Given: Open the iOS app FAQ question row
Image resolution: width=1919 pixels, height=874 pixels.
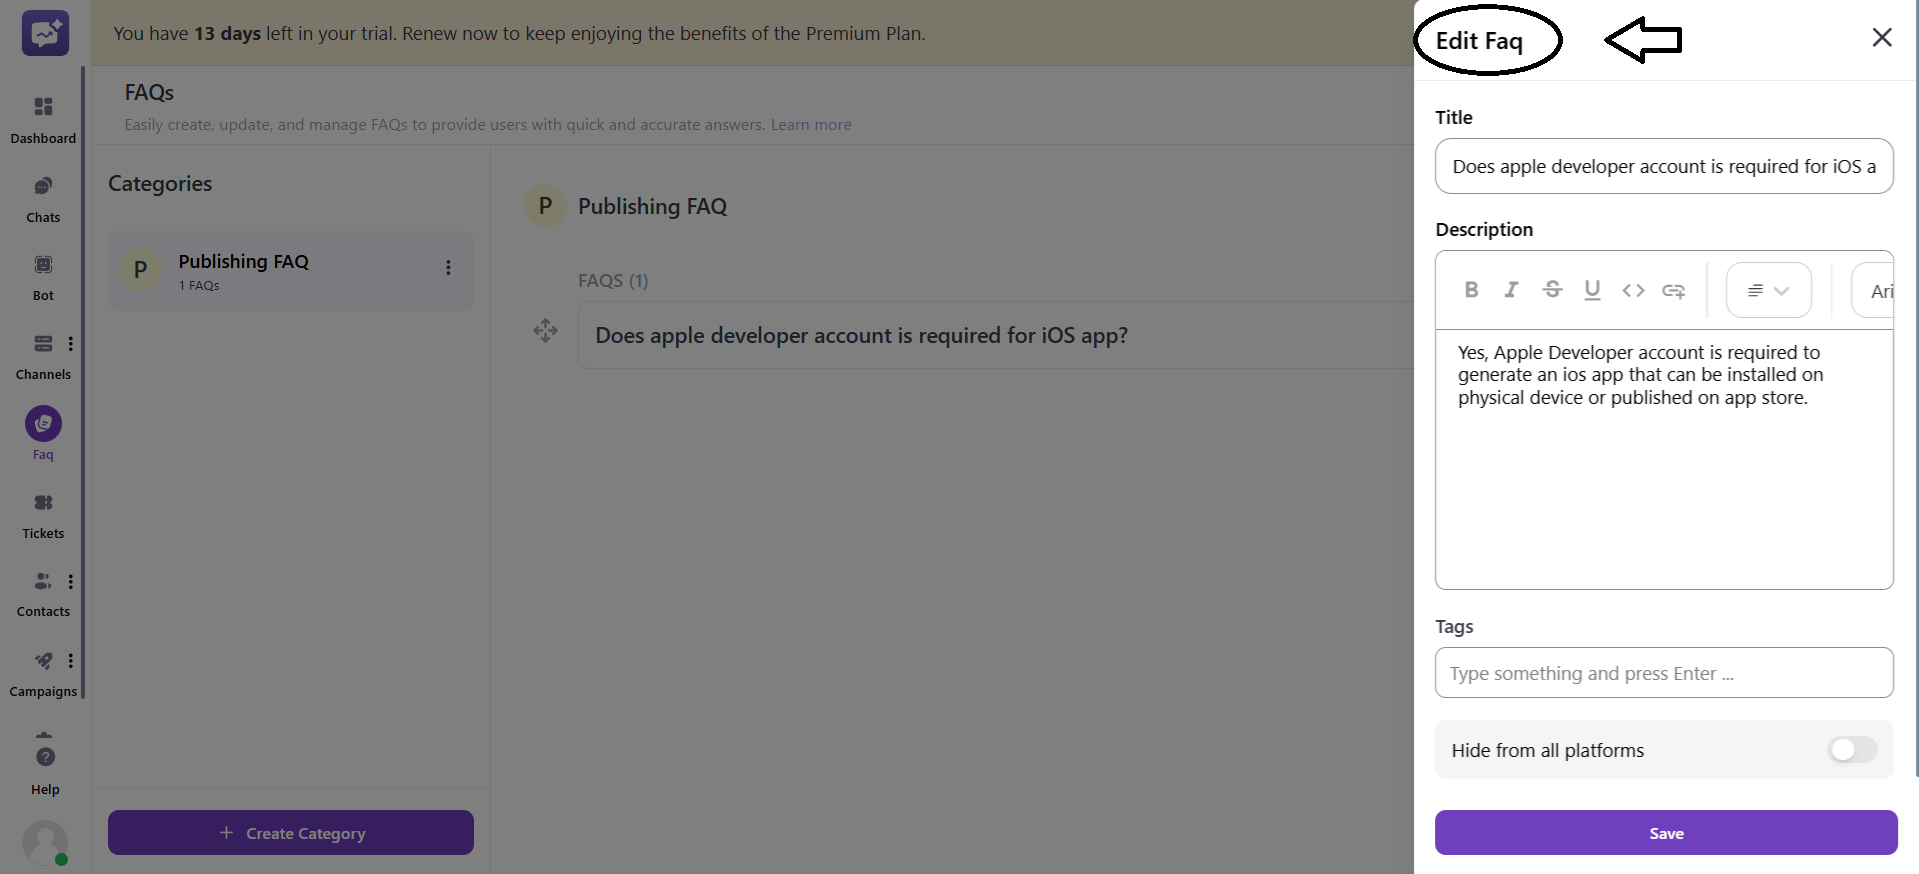Looking at the screenshot, I should click(995, 335).
